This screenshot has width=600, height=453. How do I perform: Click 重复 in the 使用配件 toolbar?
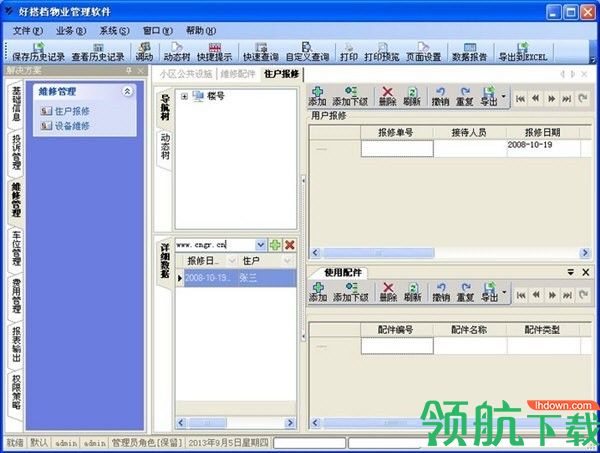pos(465,292)
